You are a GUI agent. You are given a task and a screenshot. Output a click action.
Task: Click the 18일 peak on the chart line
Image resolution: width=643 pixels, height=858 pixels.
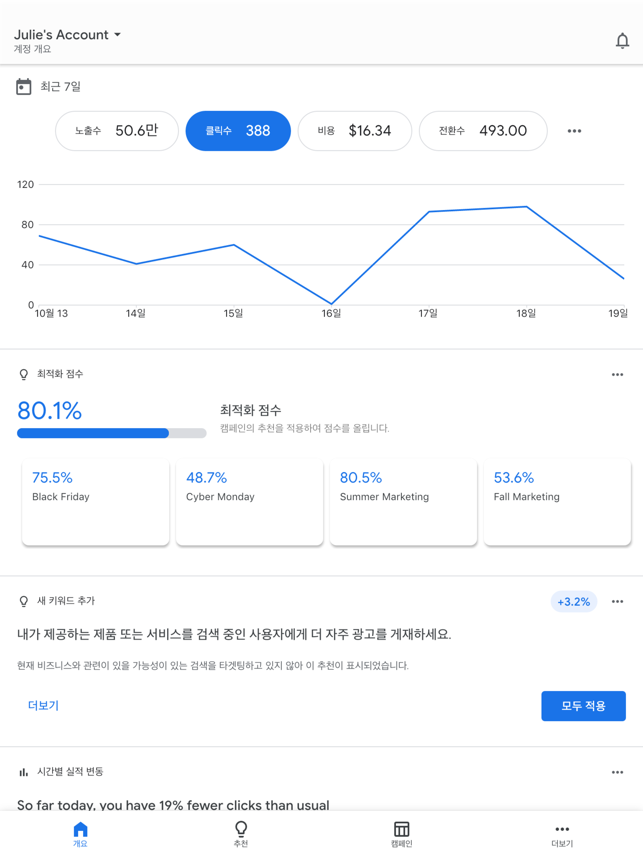click(x=526, y=207)
